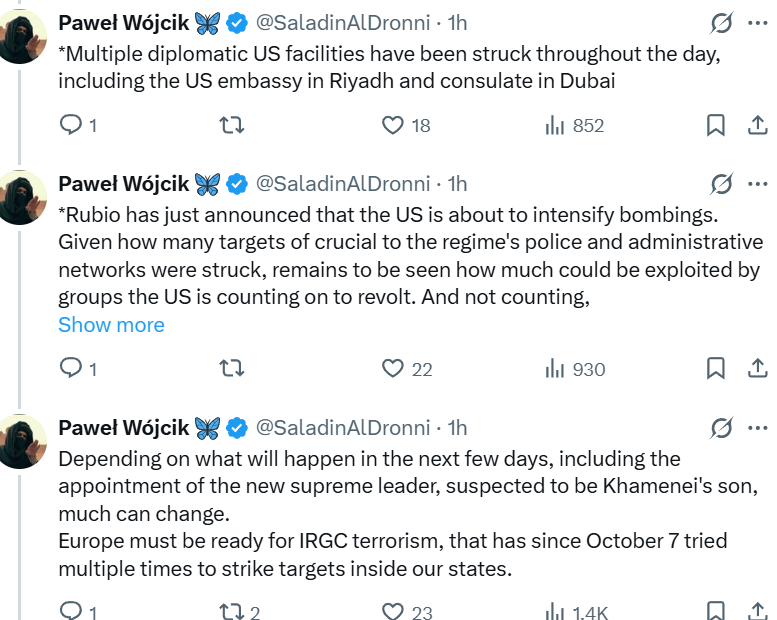Open more options on Rubio tweet
This screenshot has height=620, width=777.
pyautogui.click(x=758, y=184)
